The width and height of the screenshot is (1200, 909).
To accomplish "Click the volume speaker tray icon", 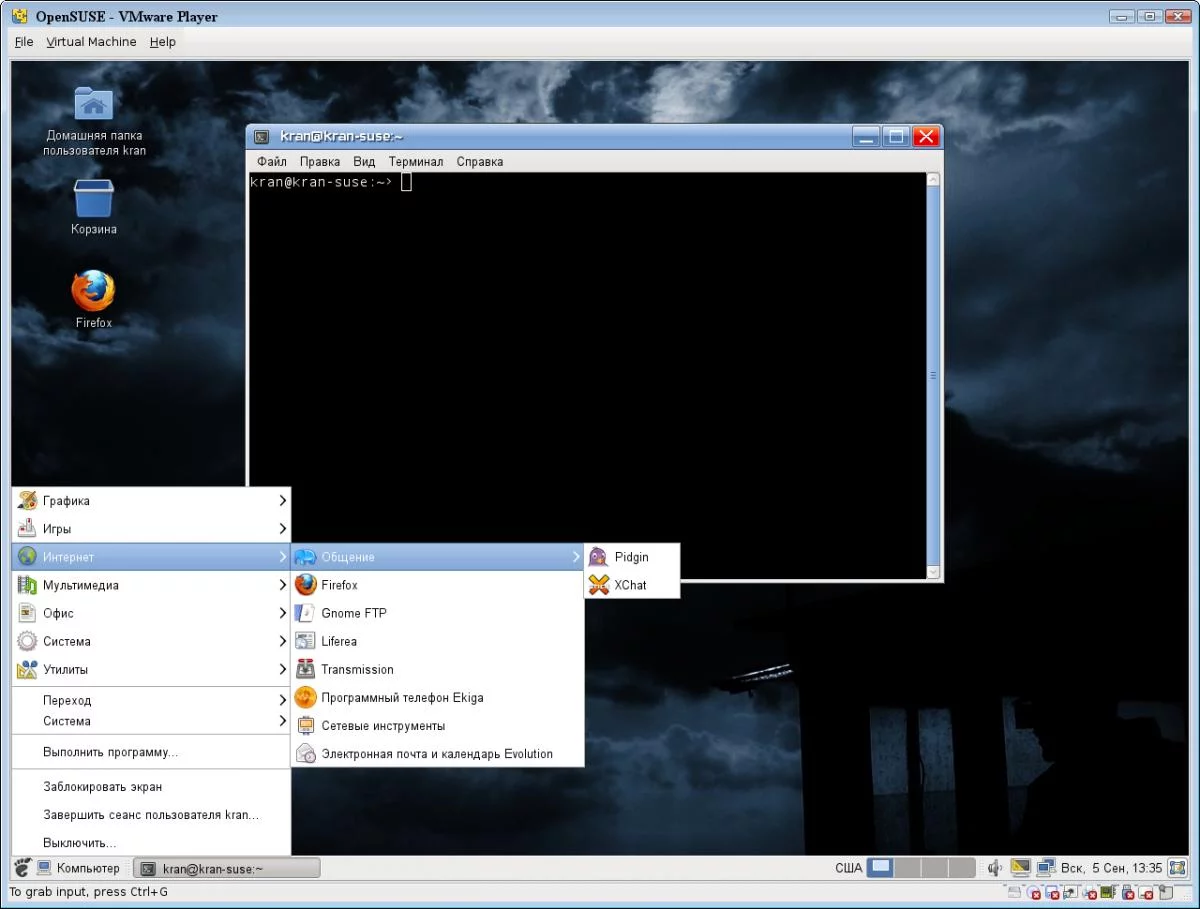I will [995, 868].
